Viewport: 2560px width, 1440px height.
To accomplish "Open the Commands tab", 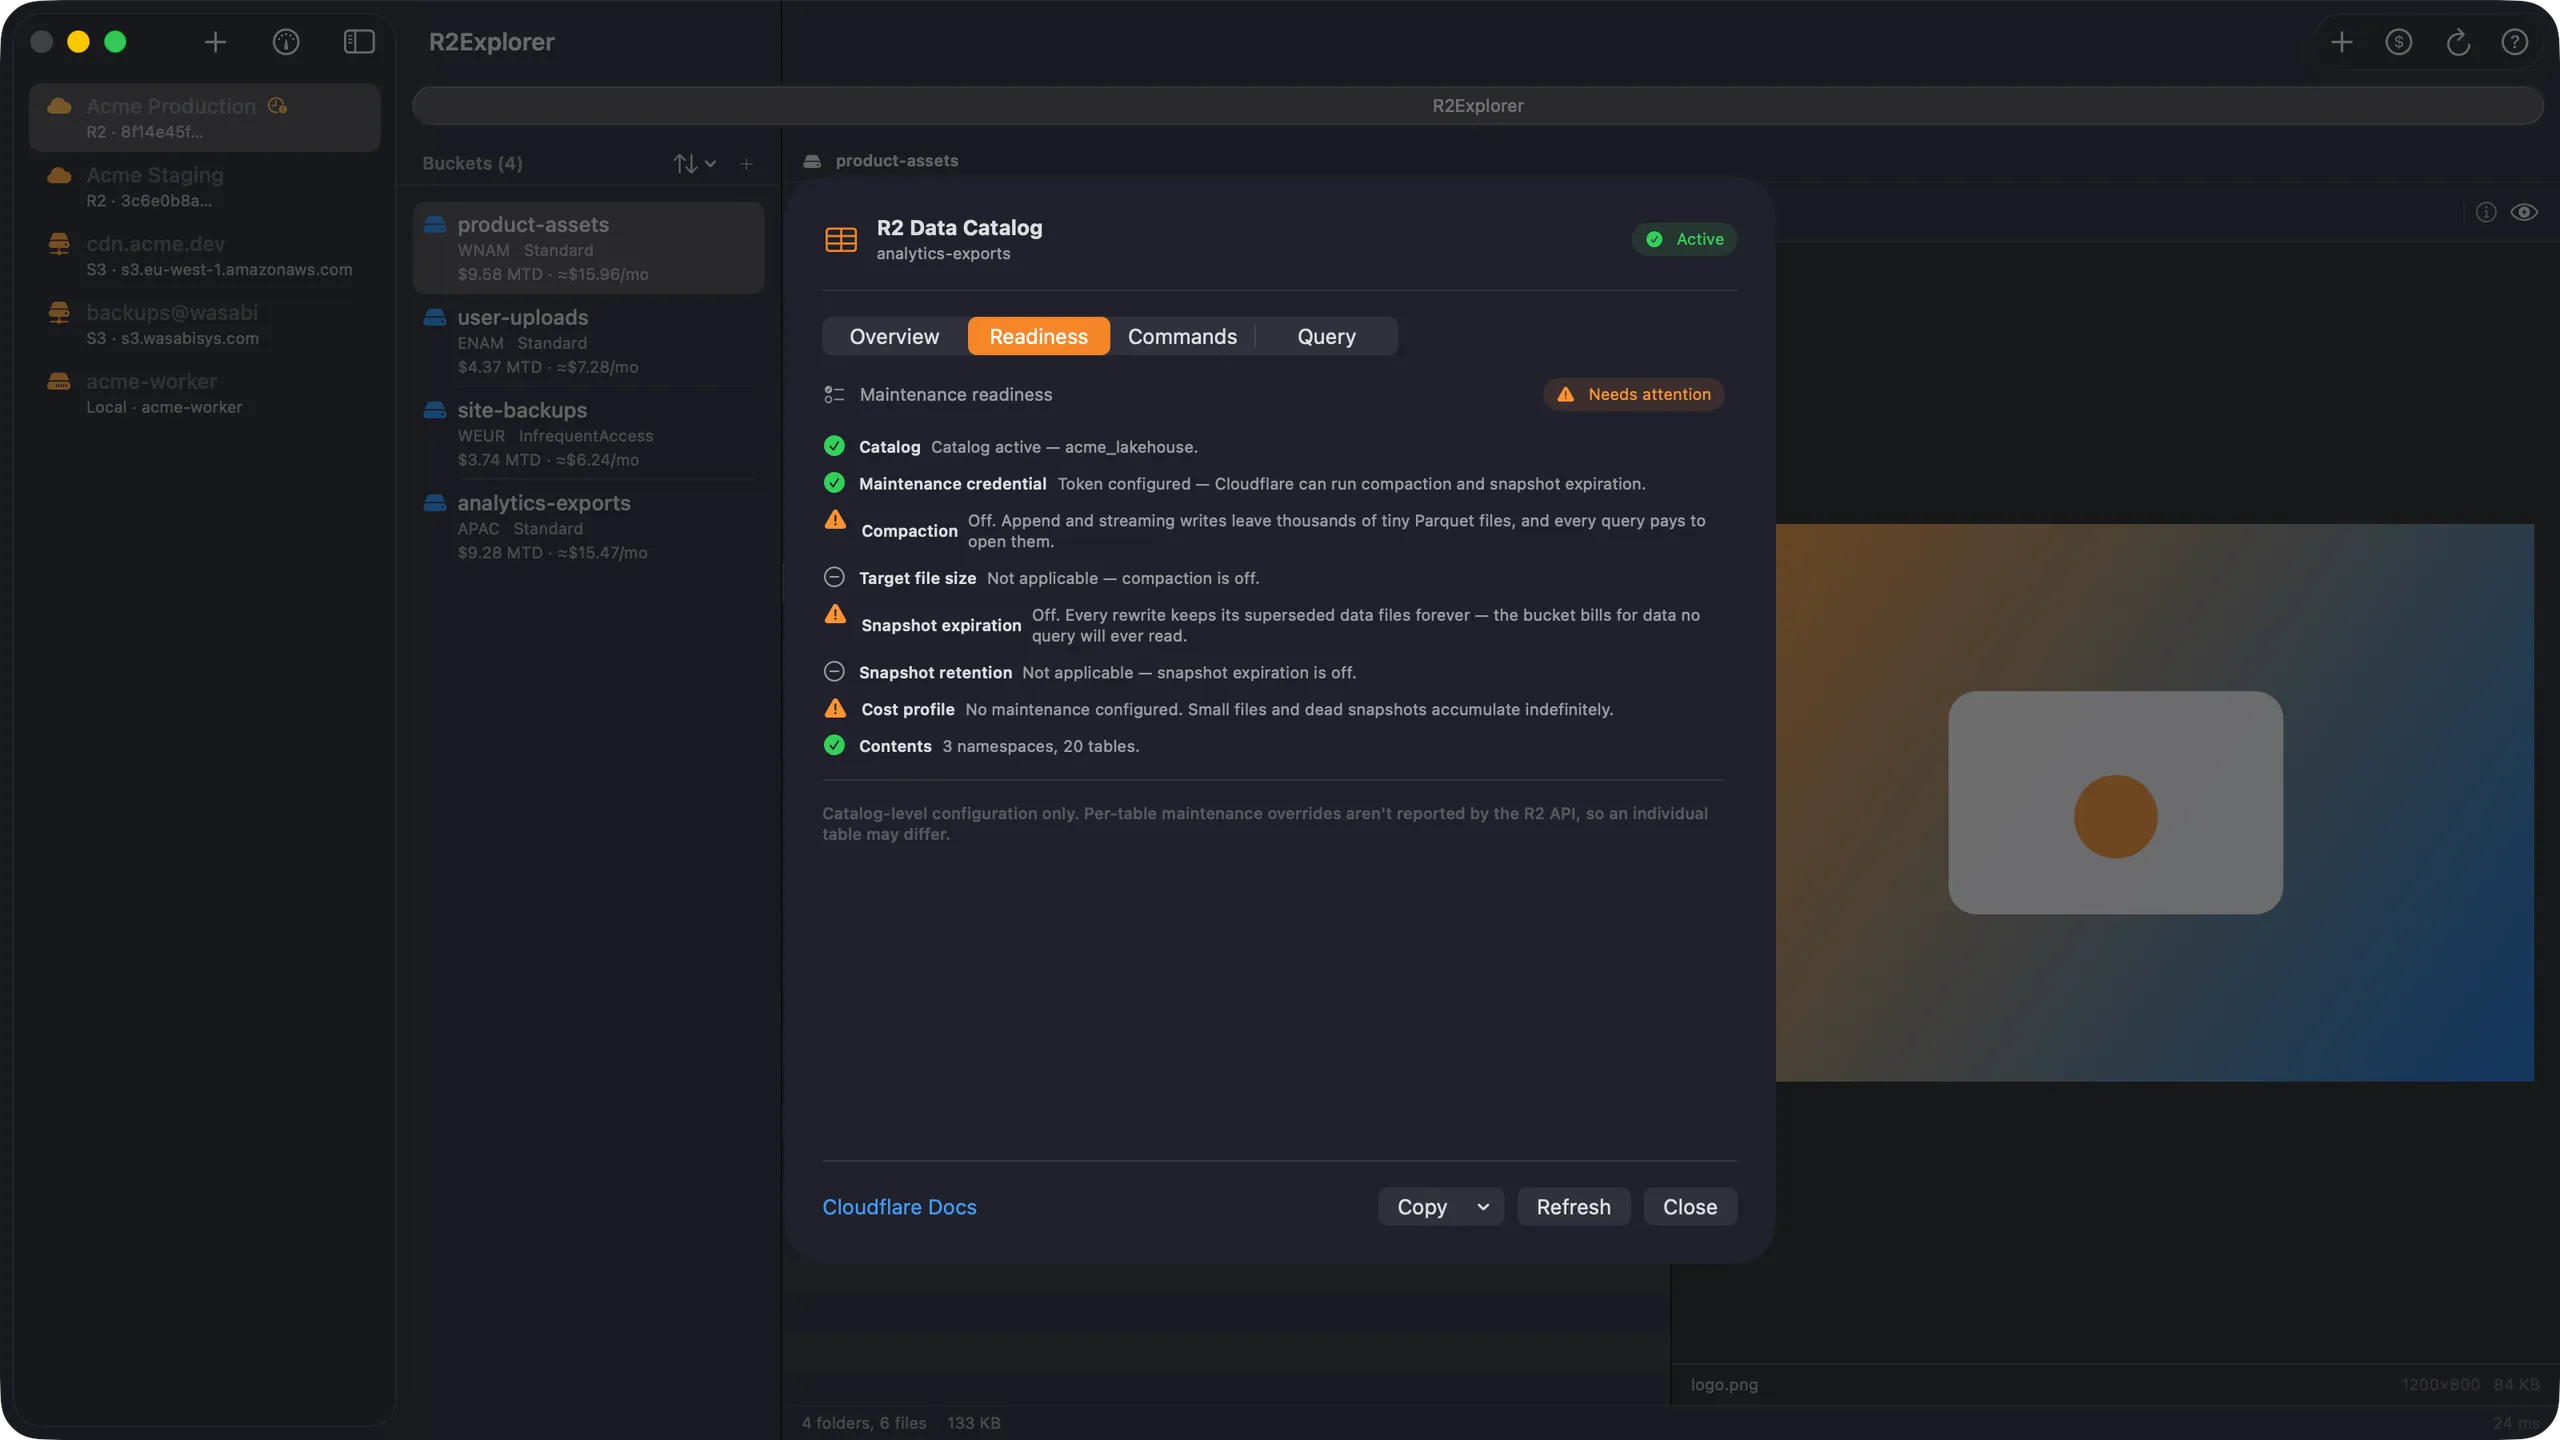I will click(x=1182, y=336).
